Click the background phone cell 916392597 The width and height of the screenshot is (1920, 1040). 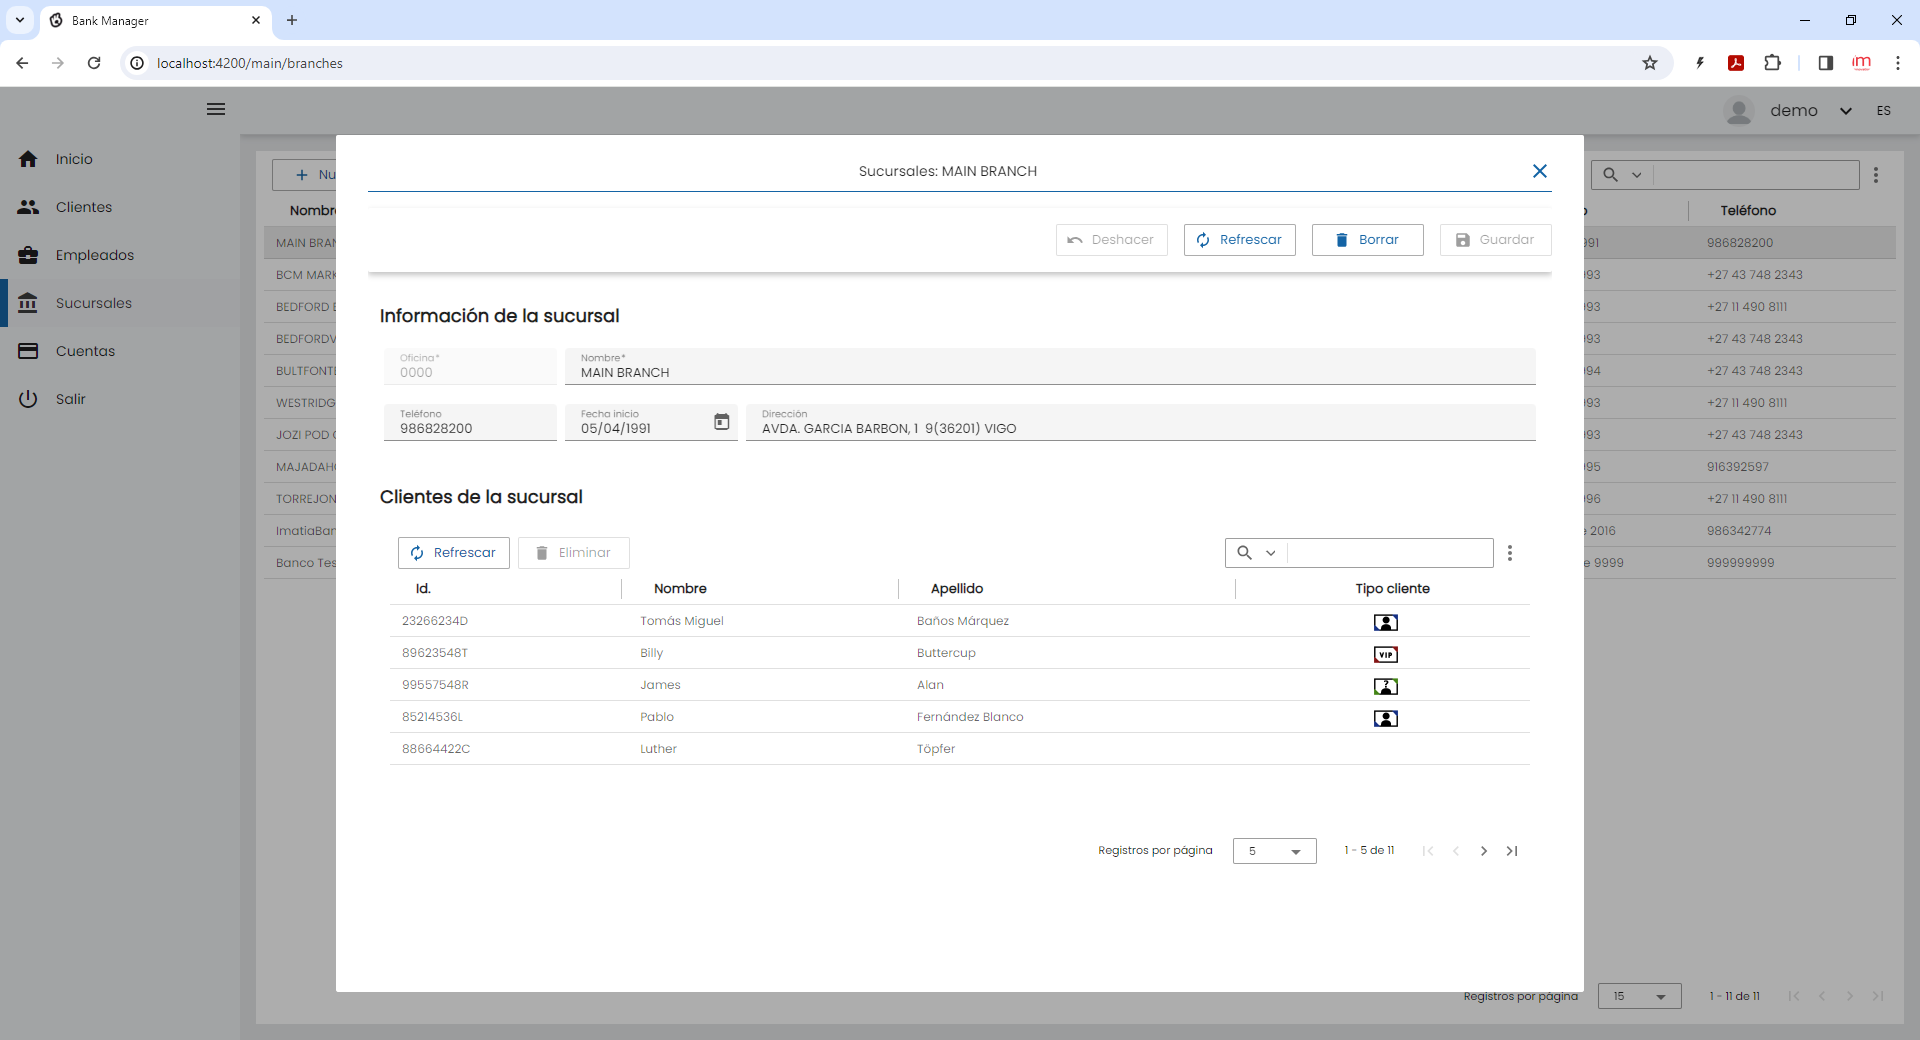pyautogui.click(x=1738, y=467)
